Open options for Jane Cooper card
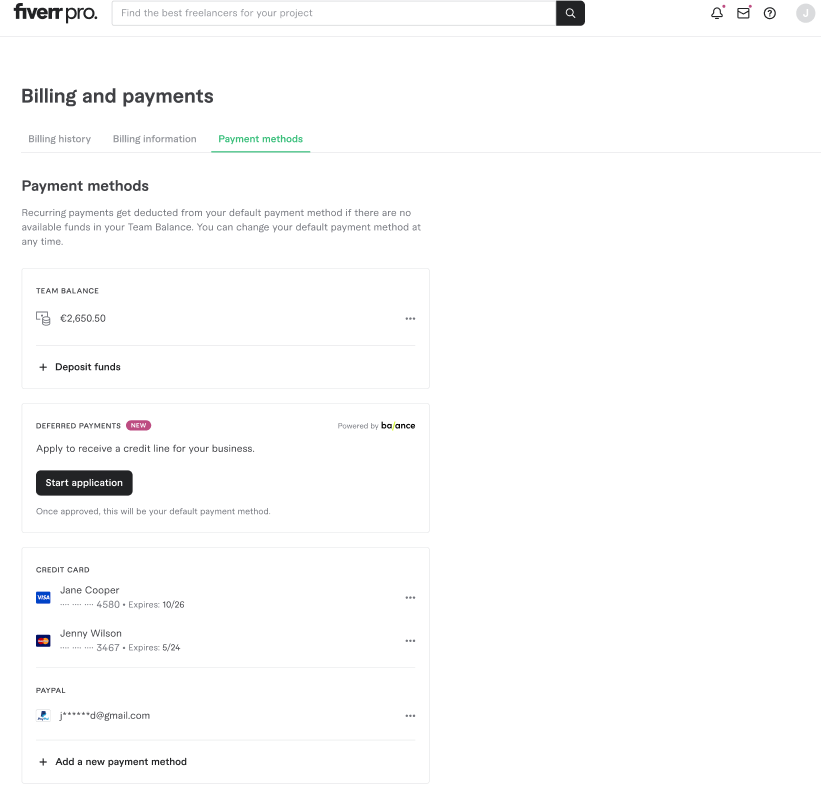This screenshot has width=821, height=786. 410,598
